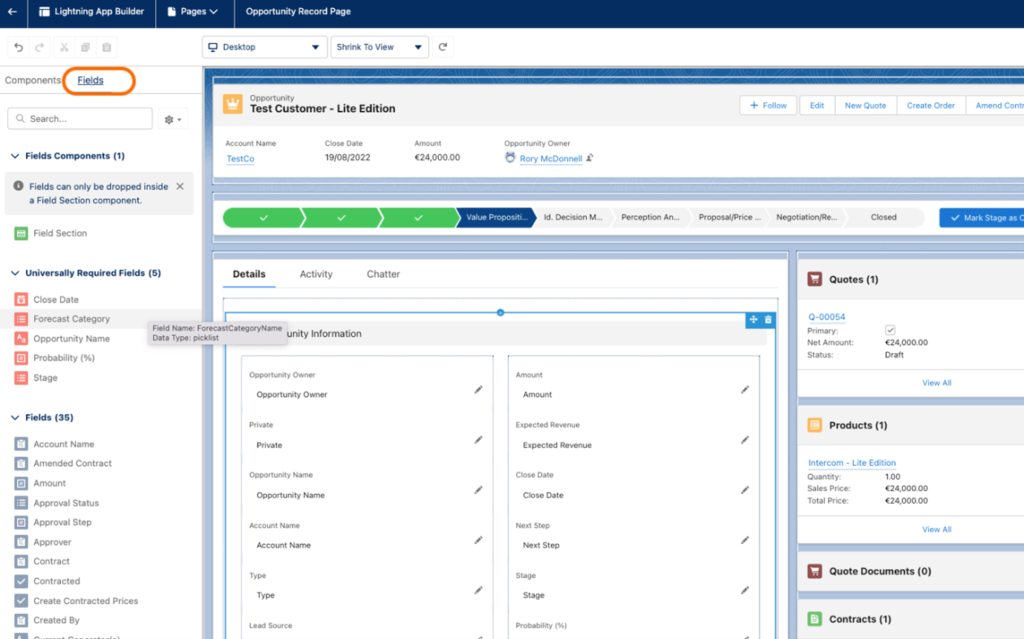Open the Rory McDonnell owner link
1024x639 pixels.
[x=551, y=158]
